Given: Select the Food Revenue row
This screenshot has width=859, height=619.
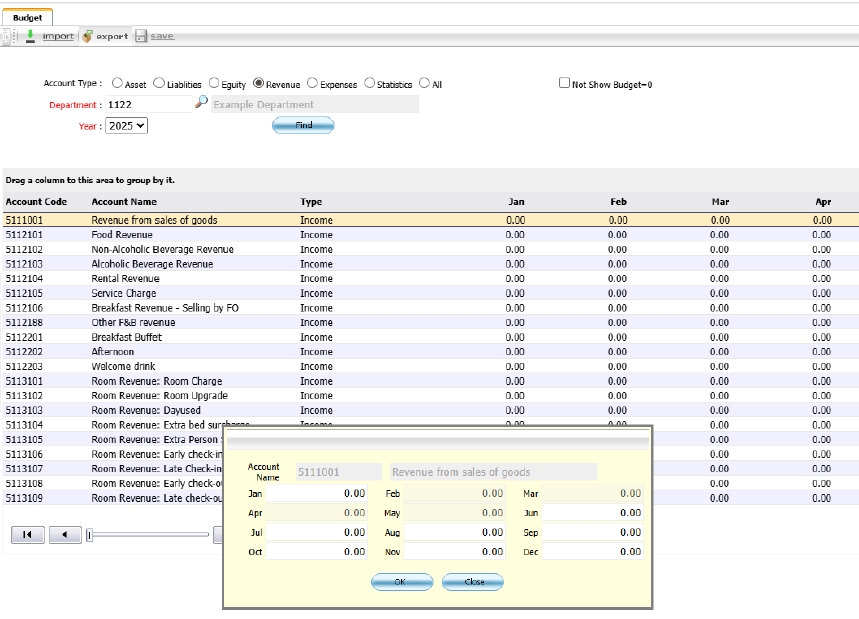Looking at the screenshot, I should [122, 235].
